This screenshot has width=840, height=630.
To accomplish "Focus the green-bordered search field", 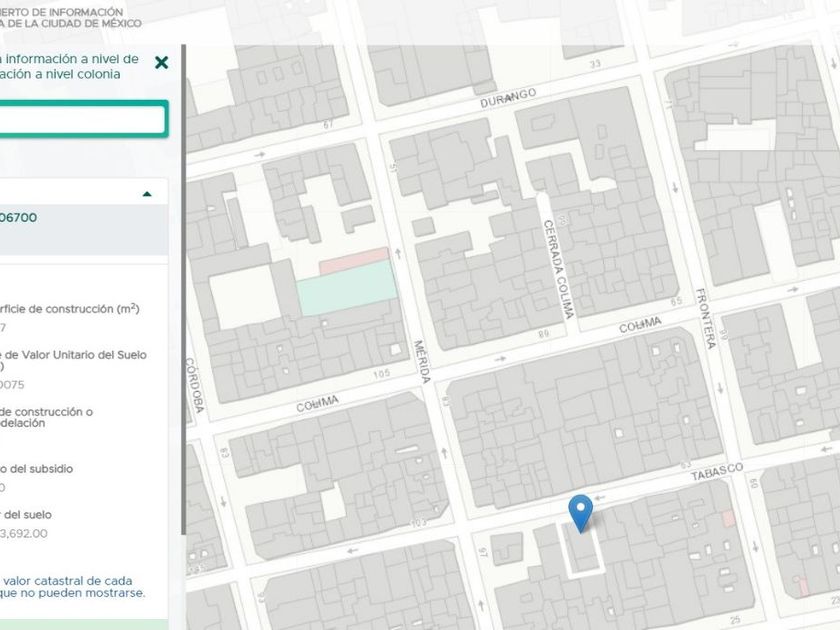I will pos(82,120).
